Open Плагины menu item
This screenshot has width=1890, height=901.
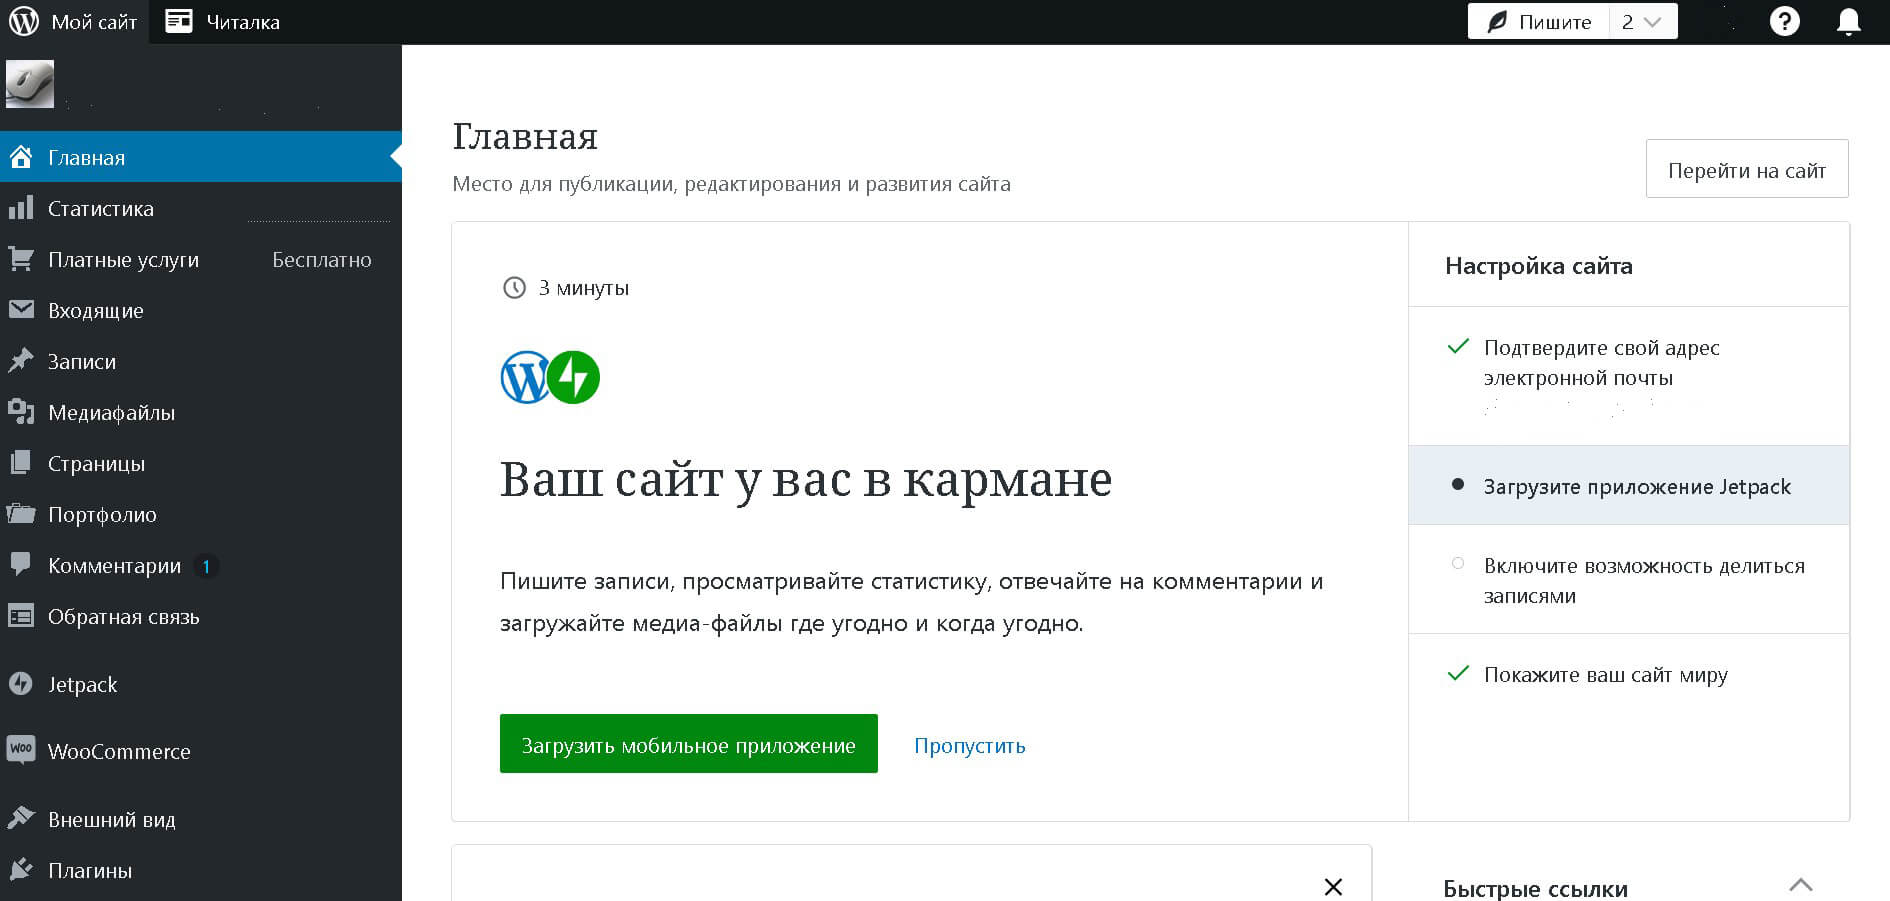click(200, 870)
